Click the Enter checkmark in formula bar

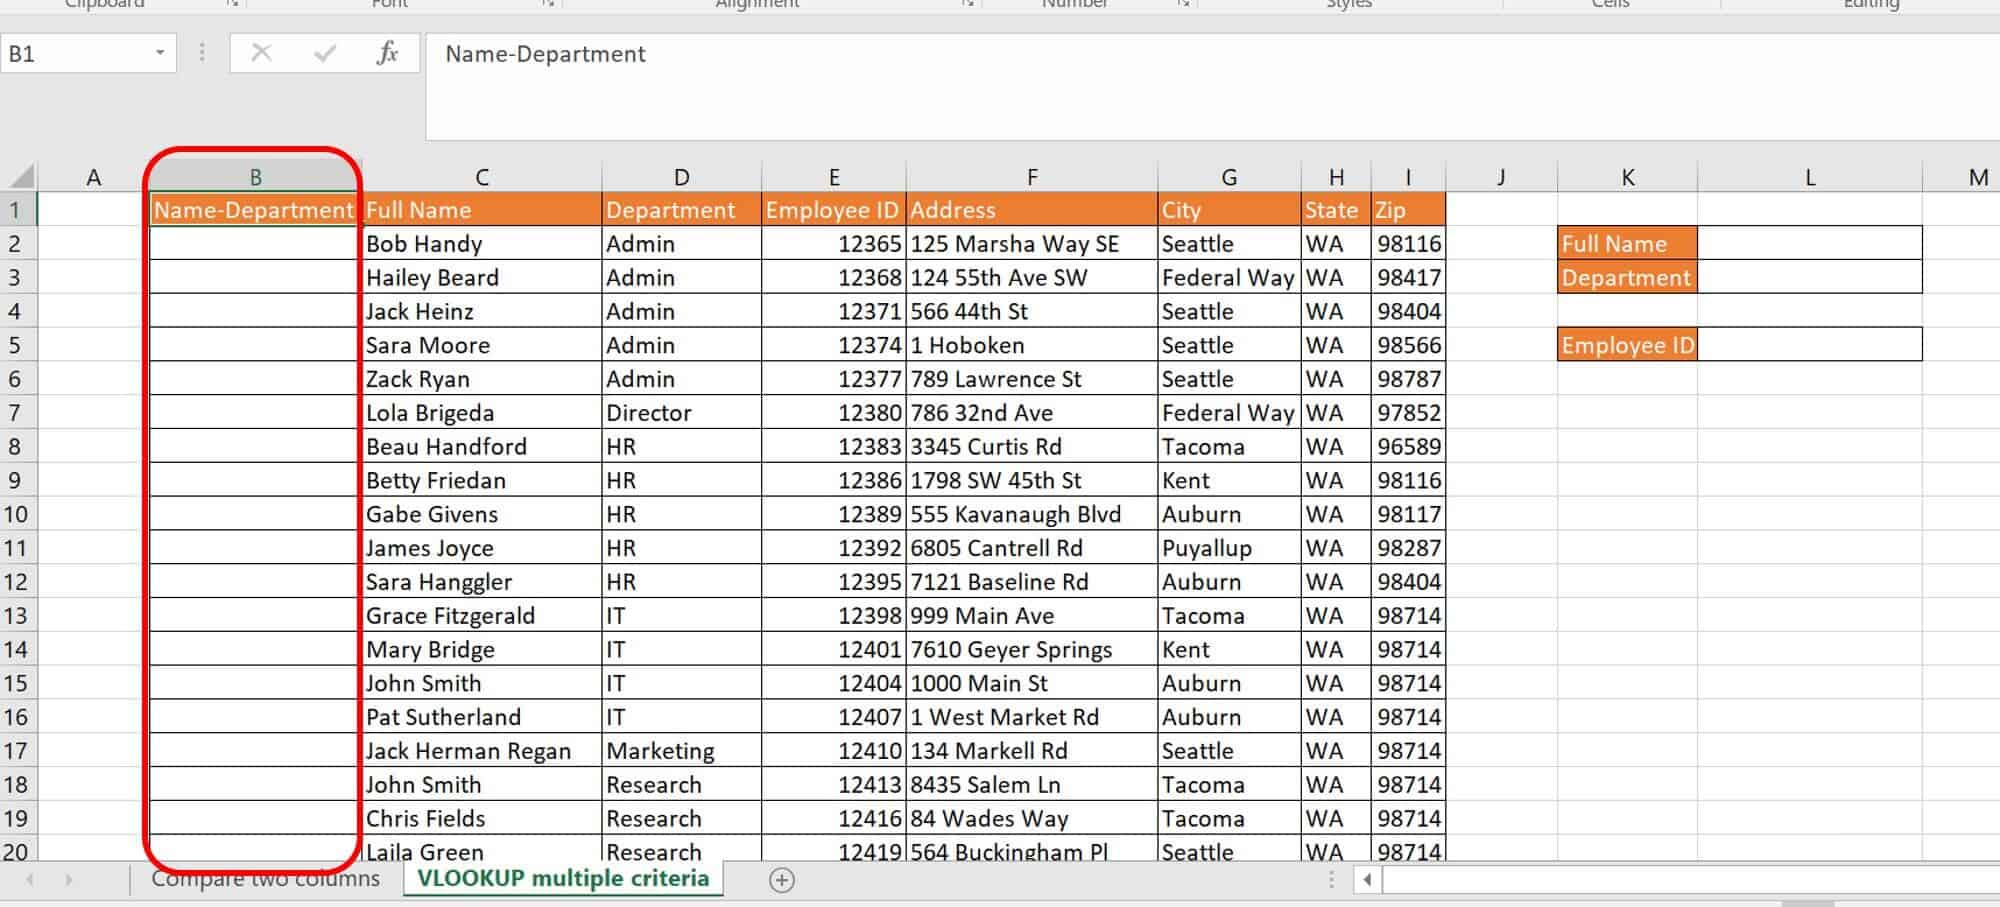coord(325,53)
